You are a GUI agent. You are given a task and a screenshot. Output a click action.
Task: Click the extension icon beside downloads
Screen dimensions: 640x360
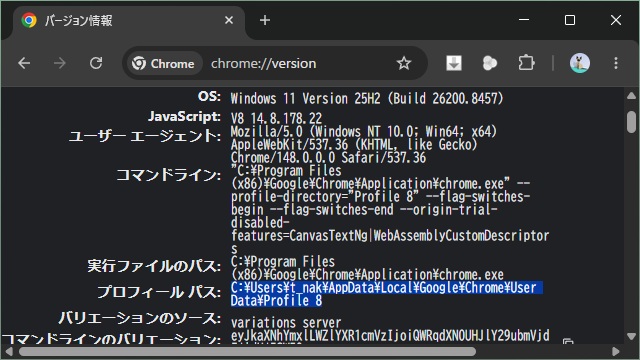pyautogui.click(x=490, y=63)
